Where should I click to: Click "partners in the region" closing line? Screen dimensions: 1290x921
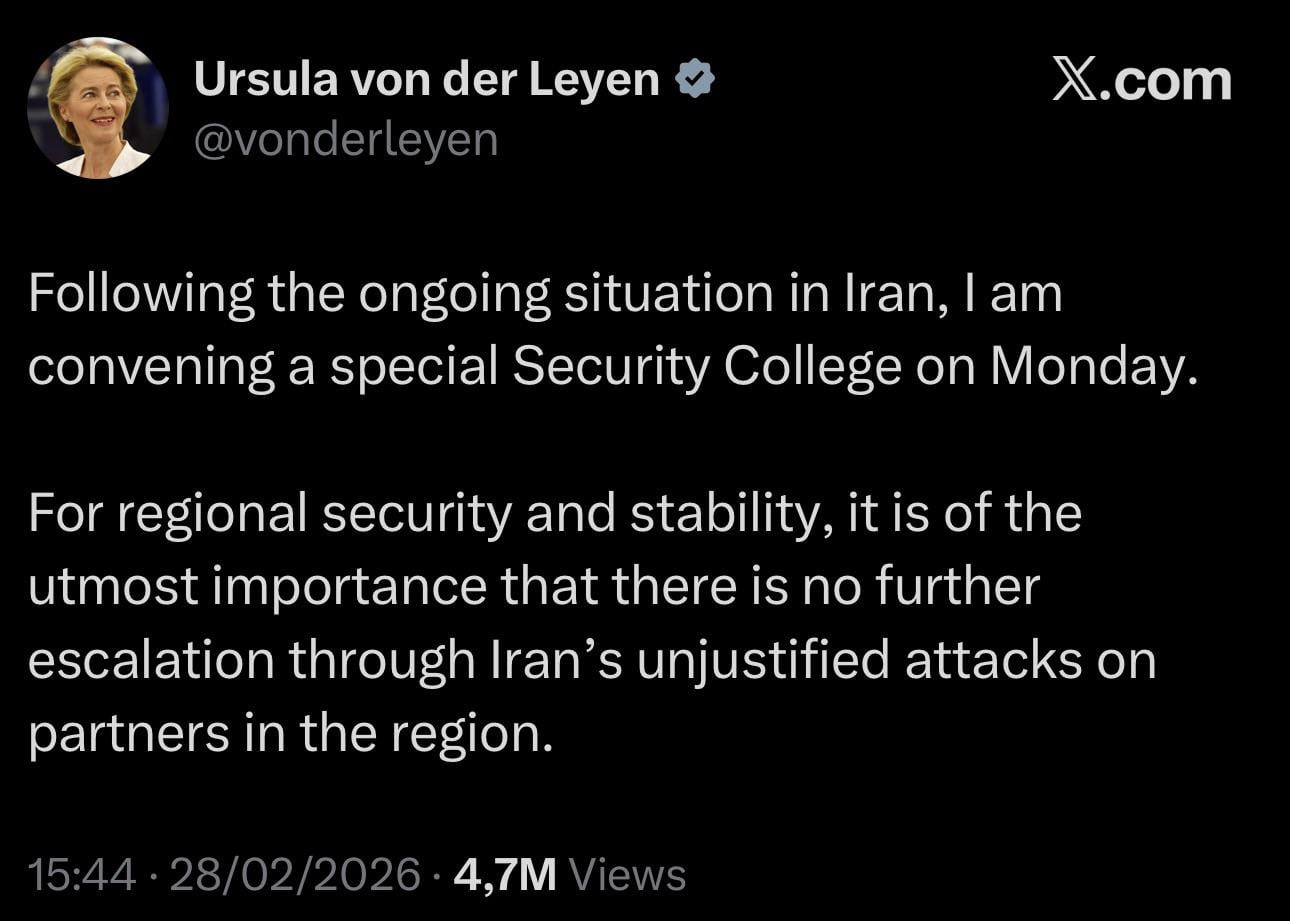(290, 733)
